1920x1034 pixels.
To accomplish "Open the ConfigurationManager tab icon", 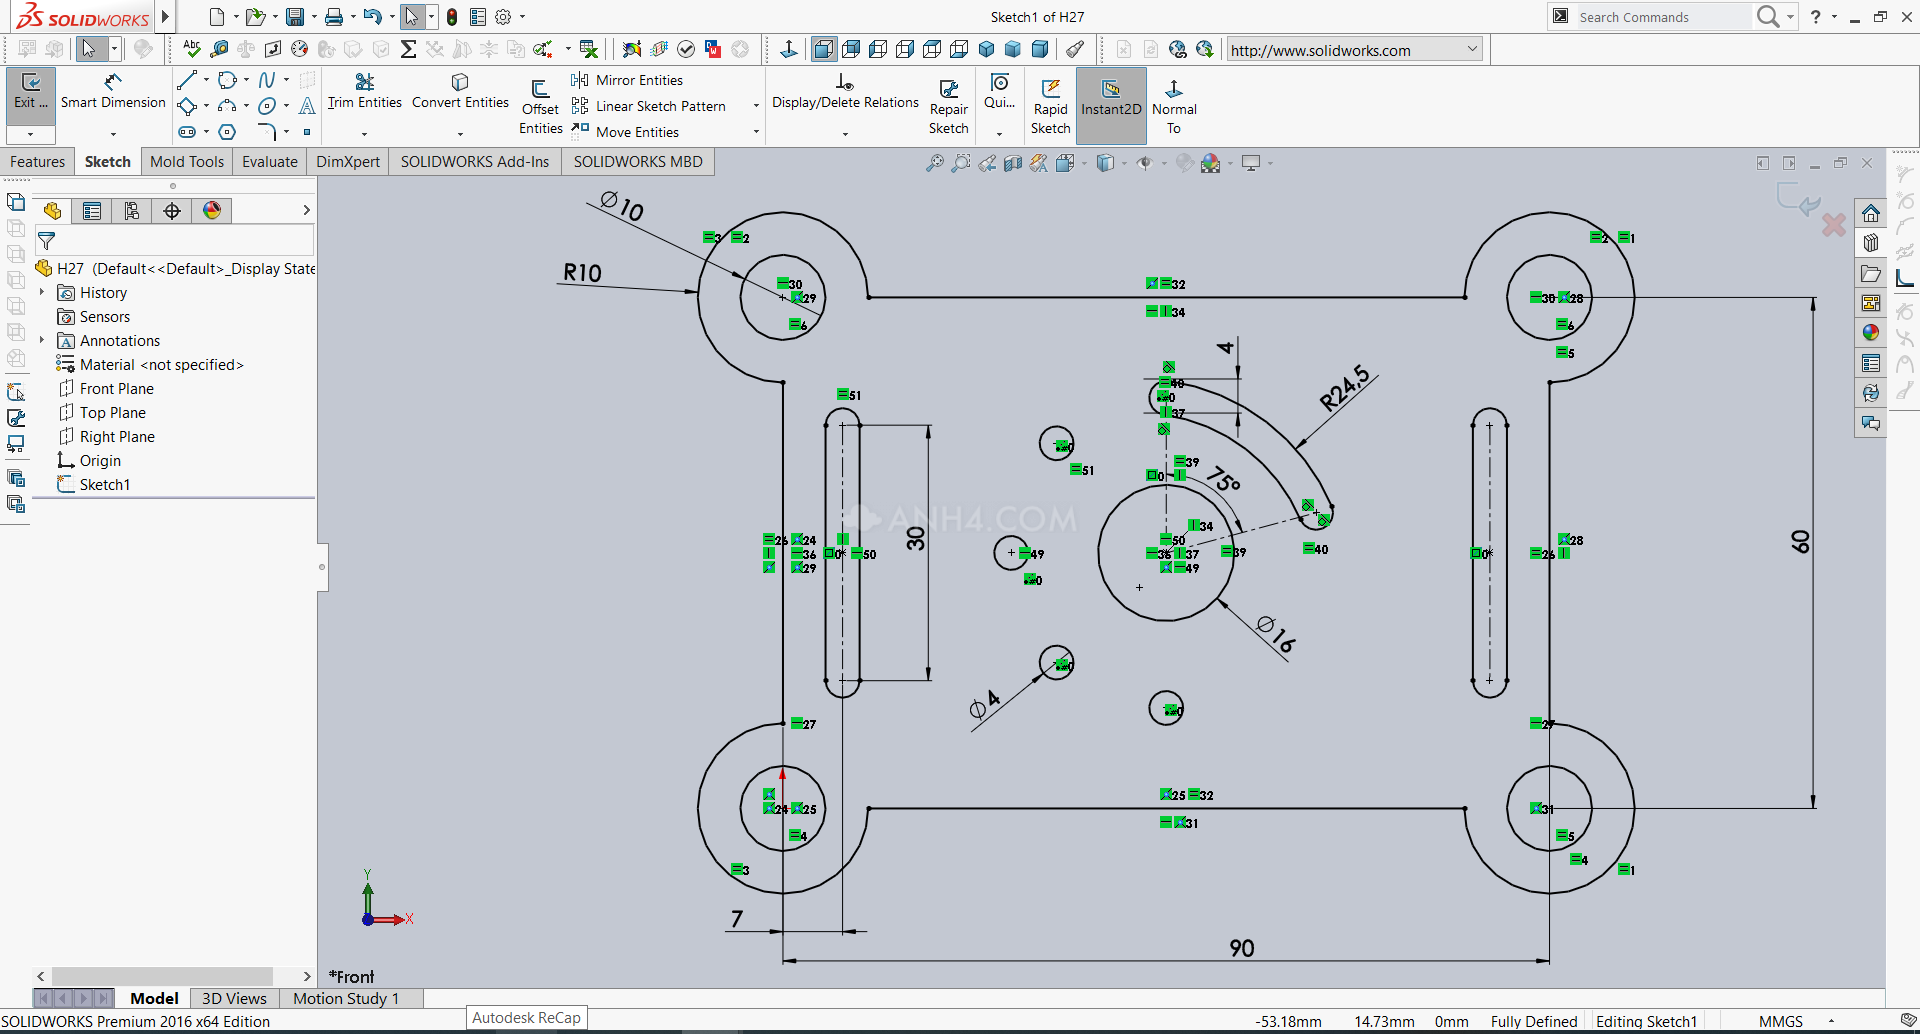I will click(132, 211).
